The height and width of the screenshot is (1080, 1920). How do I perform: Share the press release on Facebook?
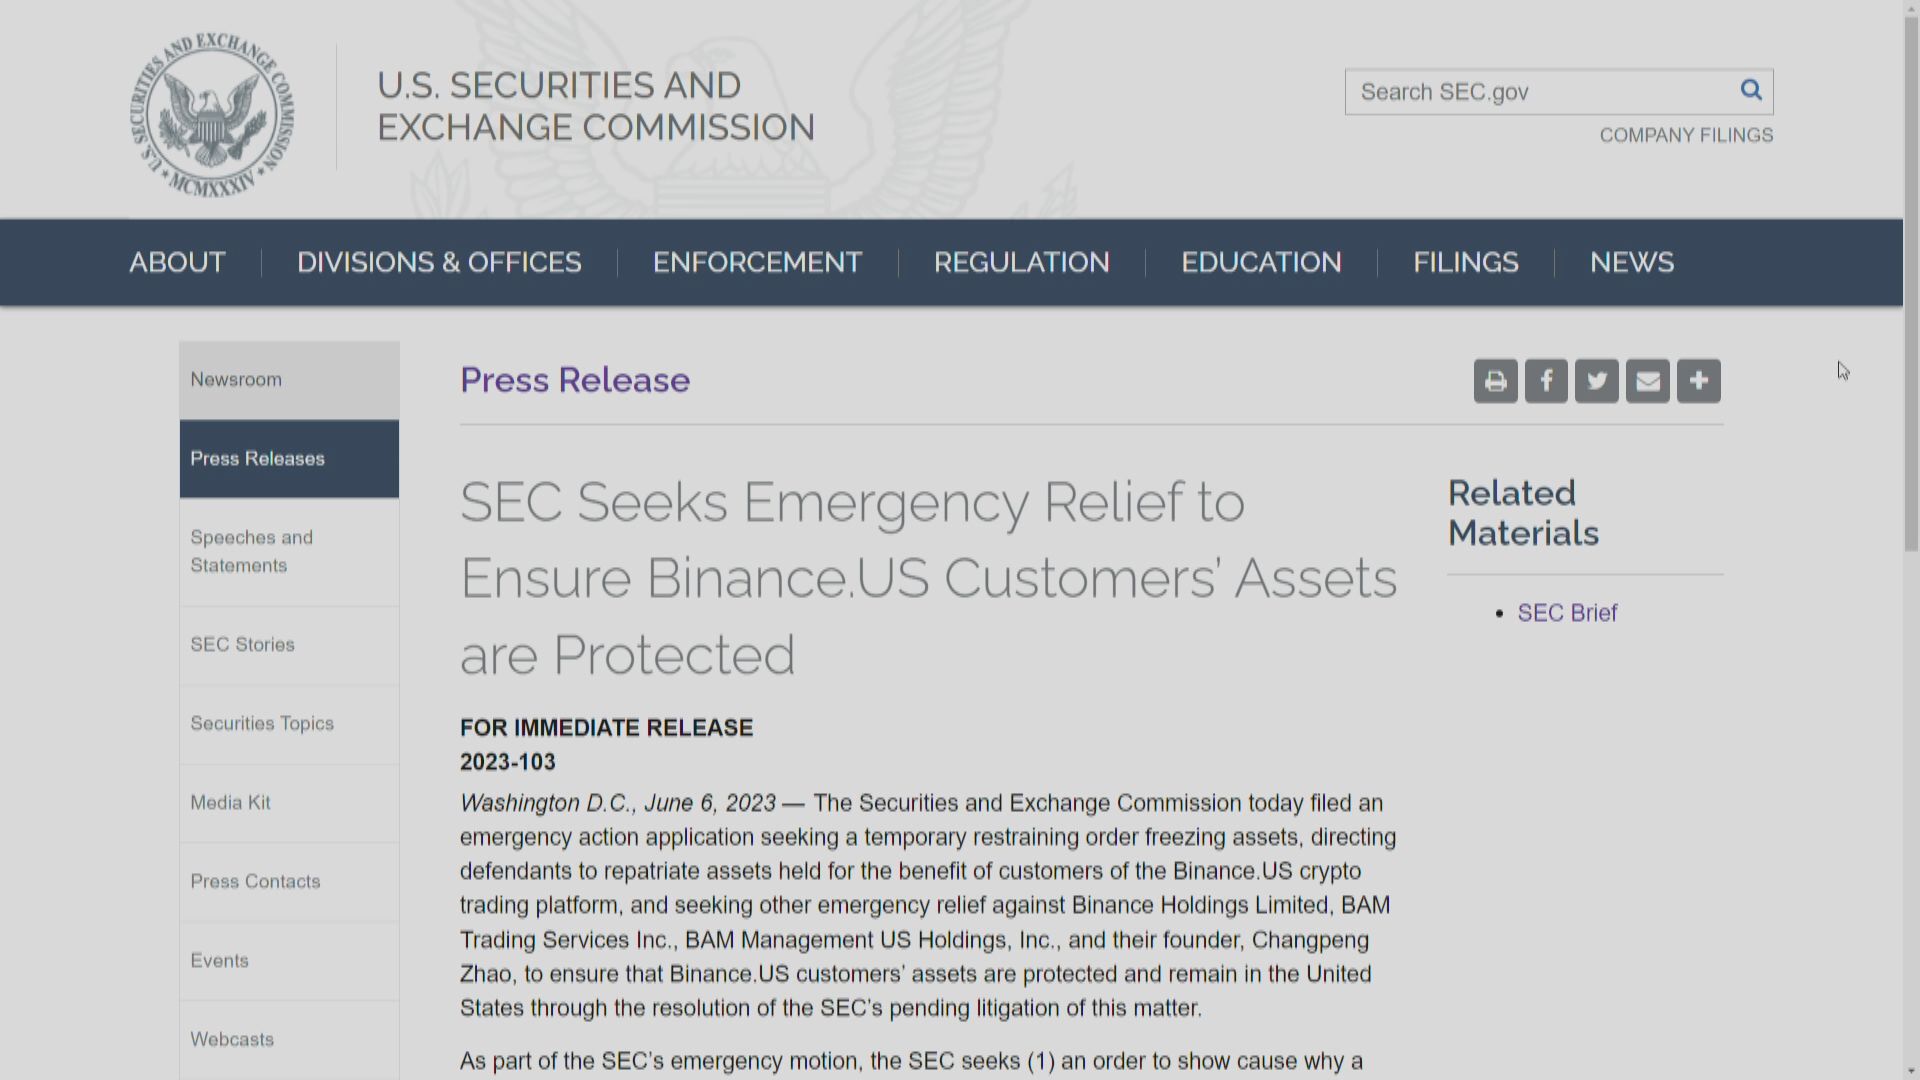point(1546,381)
